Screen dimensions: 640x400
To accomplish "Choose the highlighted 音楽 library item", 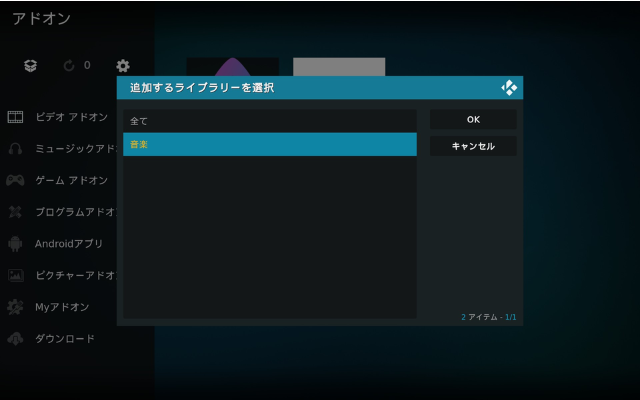I will coord(269,145).
